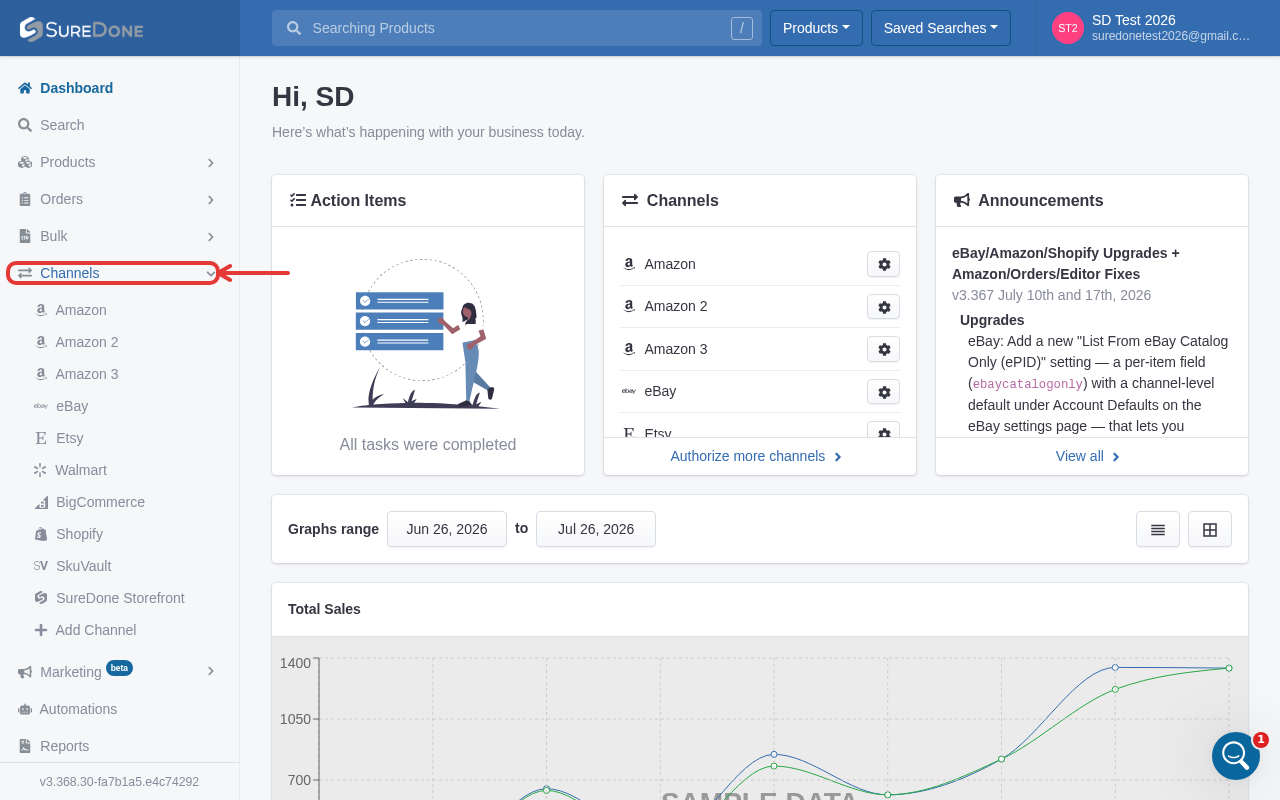Click the Walmart spark icon in sidebar
The width and height of the screenshot is (1280, 800).
[41, 470]
